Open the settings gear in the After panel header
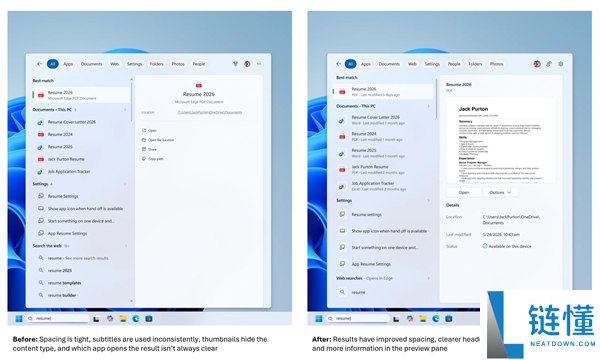600x360 pixels. [x=561, y=64]
